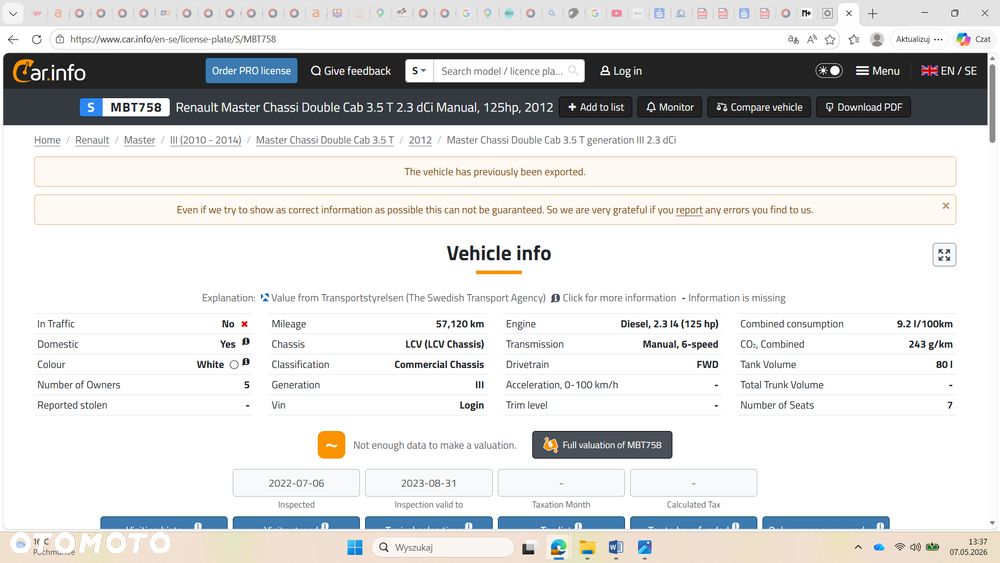The height and width of the screenshot is (563, 1000).
Task: Reload the current page
Action: [36, 39]
